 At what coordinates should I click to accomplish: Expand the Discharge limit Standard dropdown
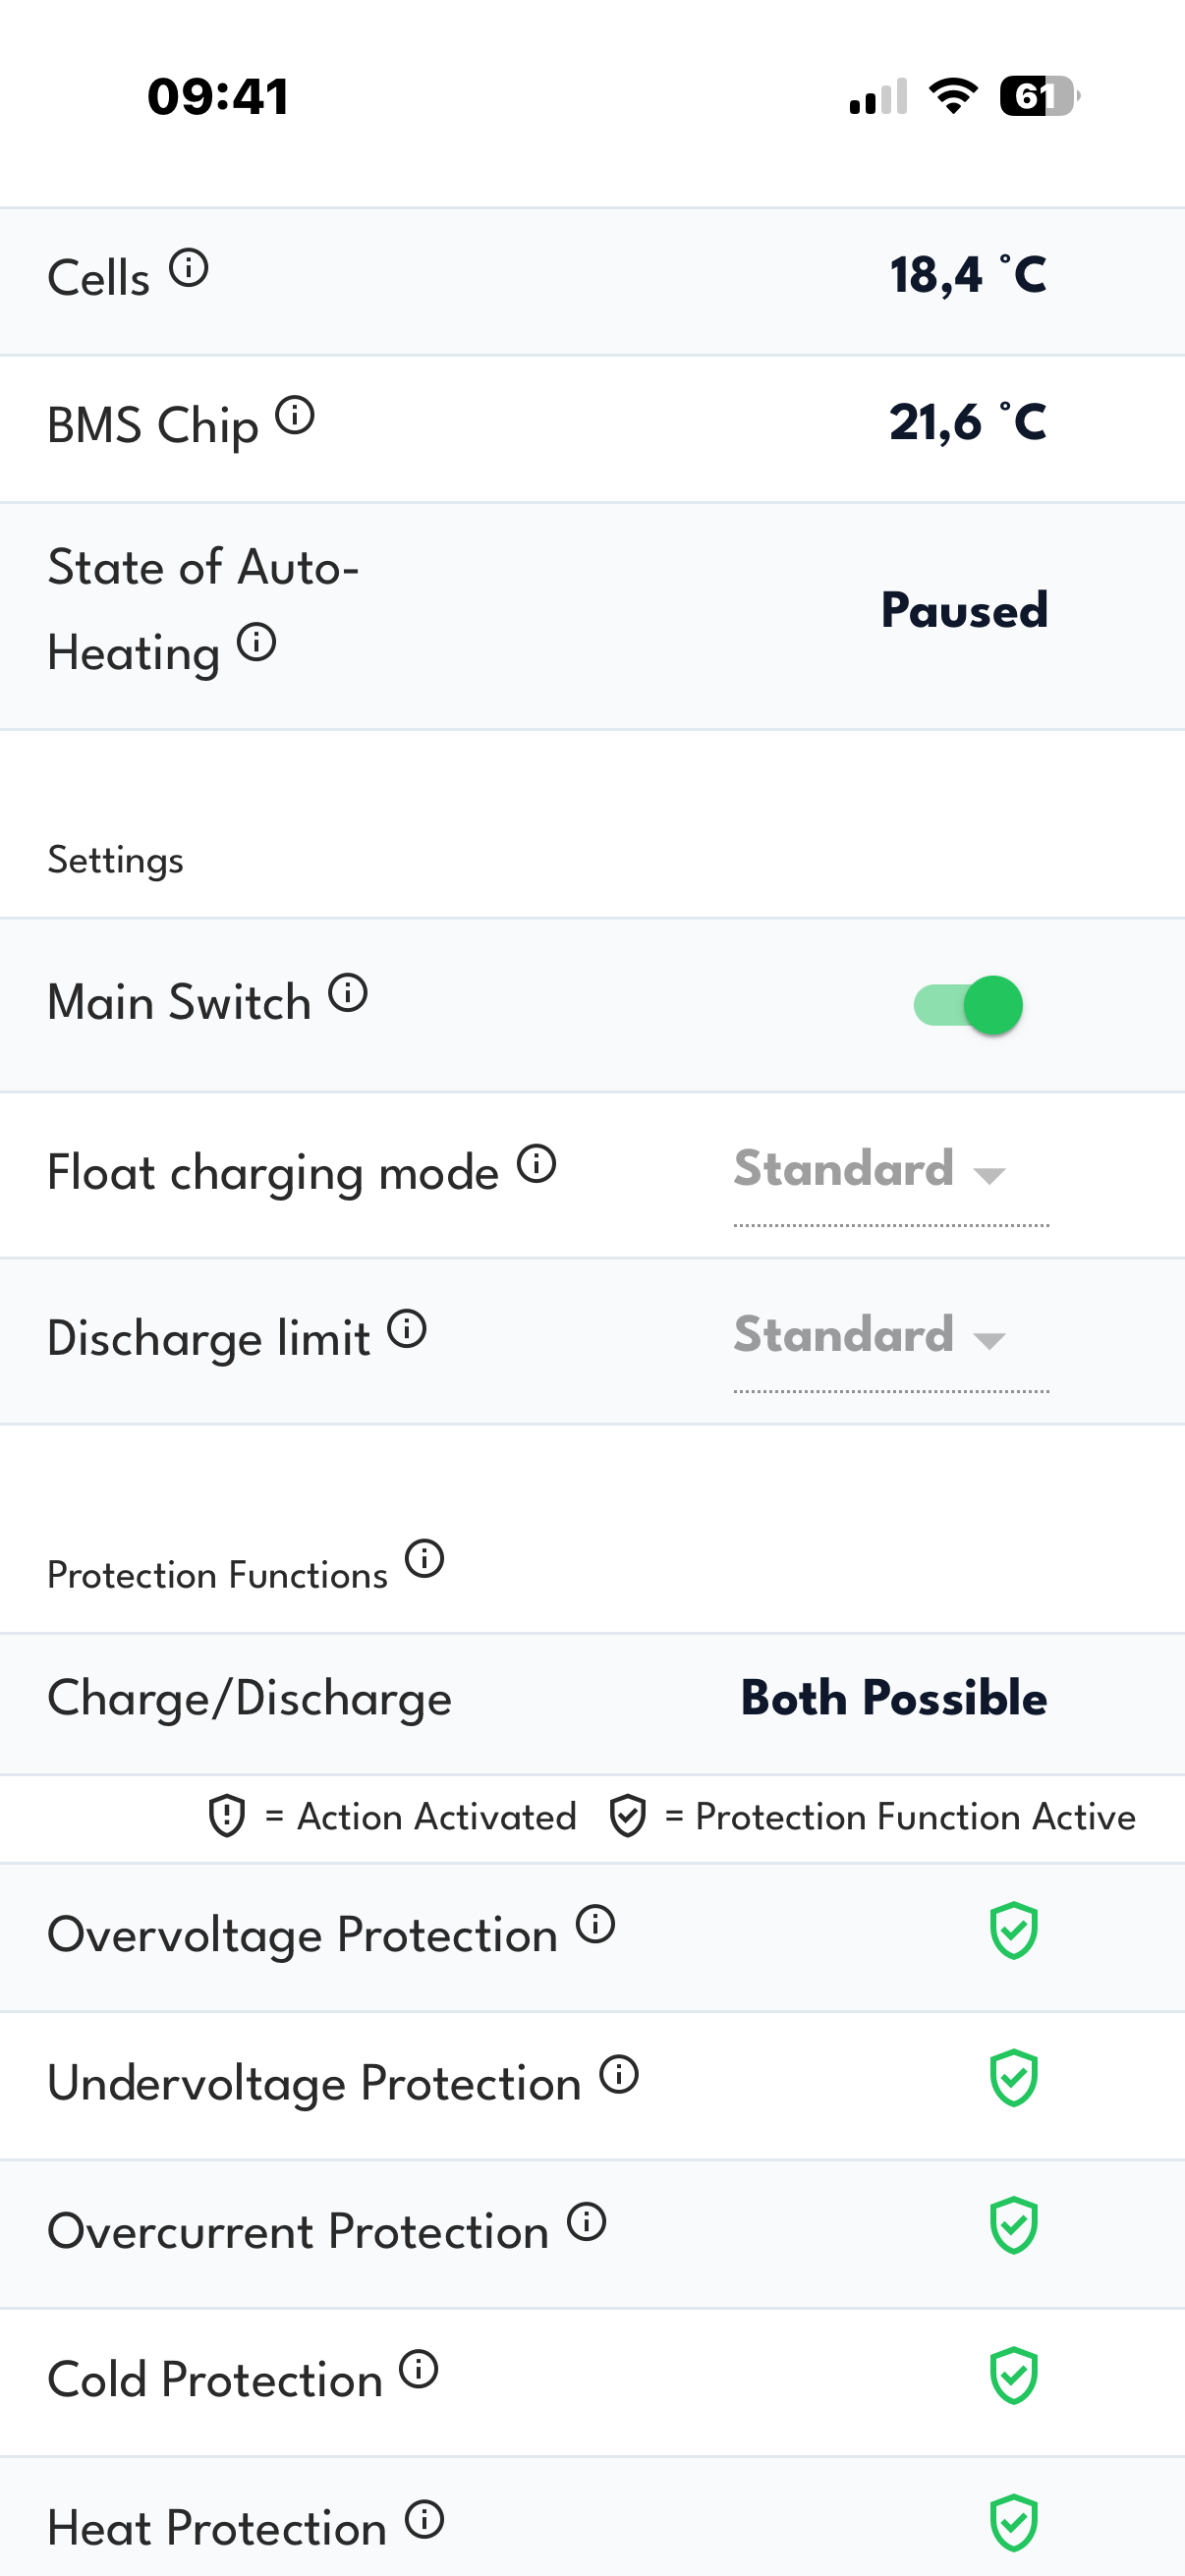(x=890, y=1336)
